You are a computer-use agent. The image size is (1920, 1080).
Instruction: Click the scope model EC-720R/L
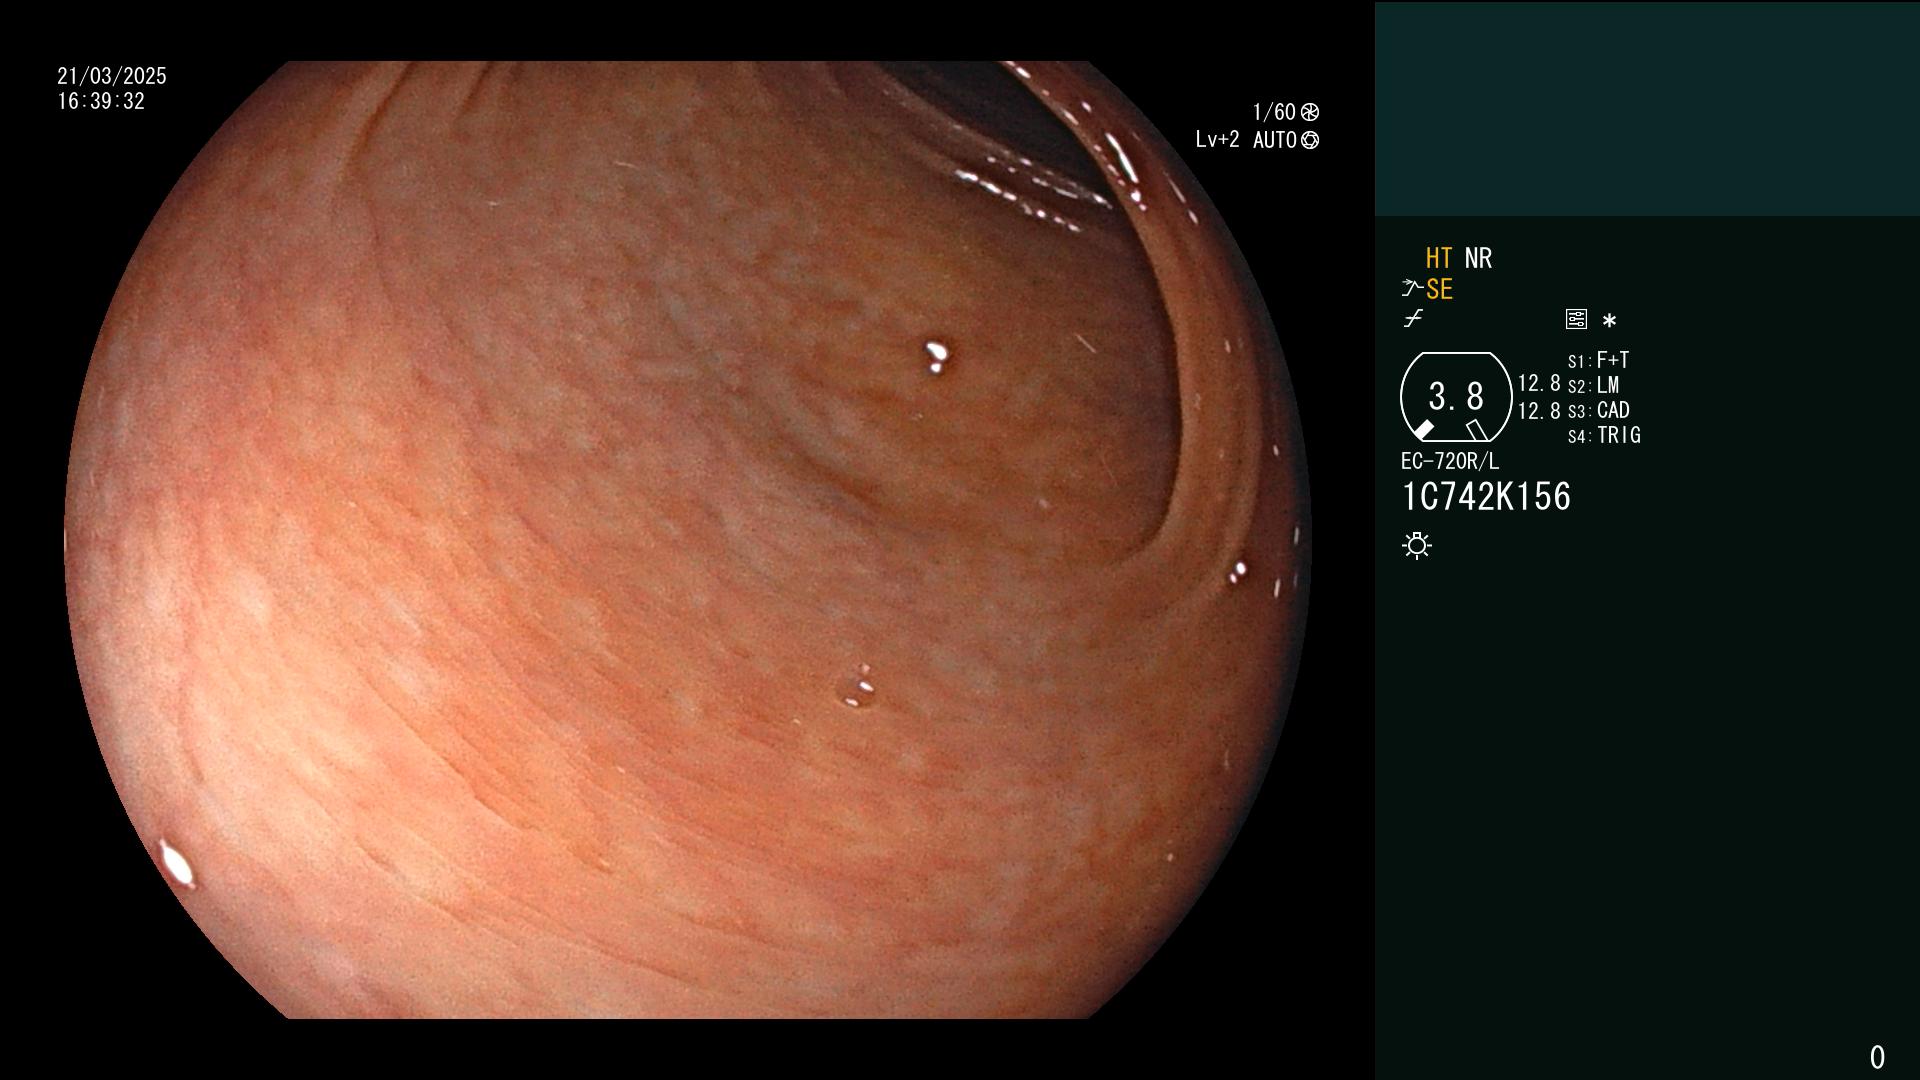(x=1450, y=461)
